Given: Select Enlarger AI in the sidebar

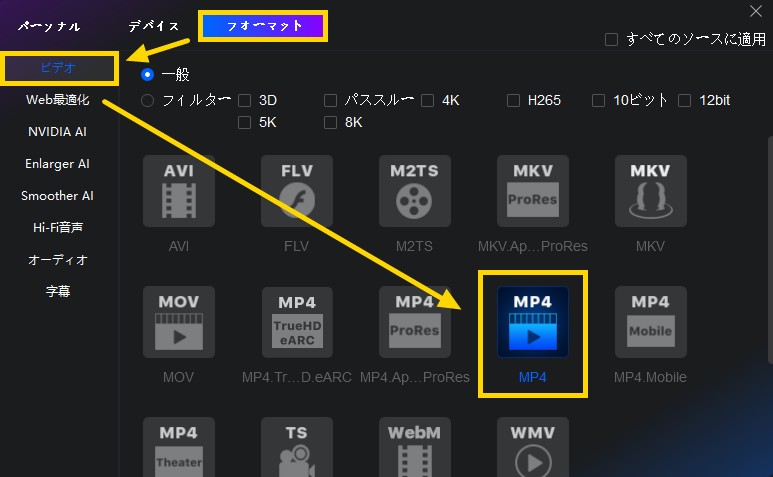Looking at the screenshot, I should click(58, 164).
